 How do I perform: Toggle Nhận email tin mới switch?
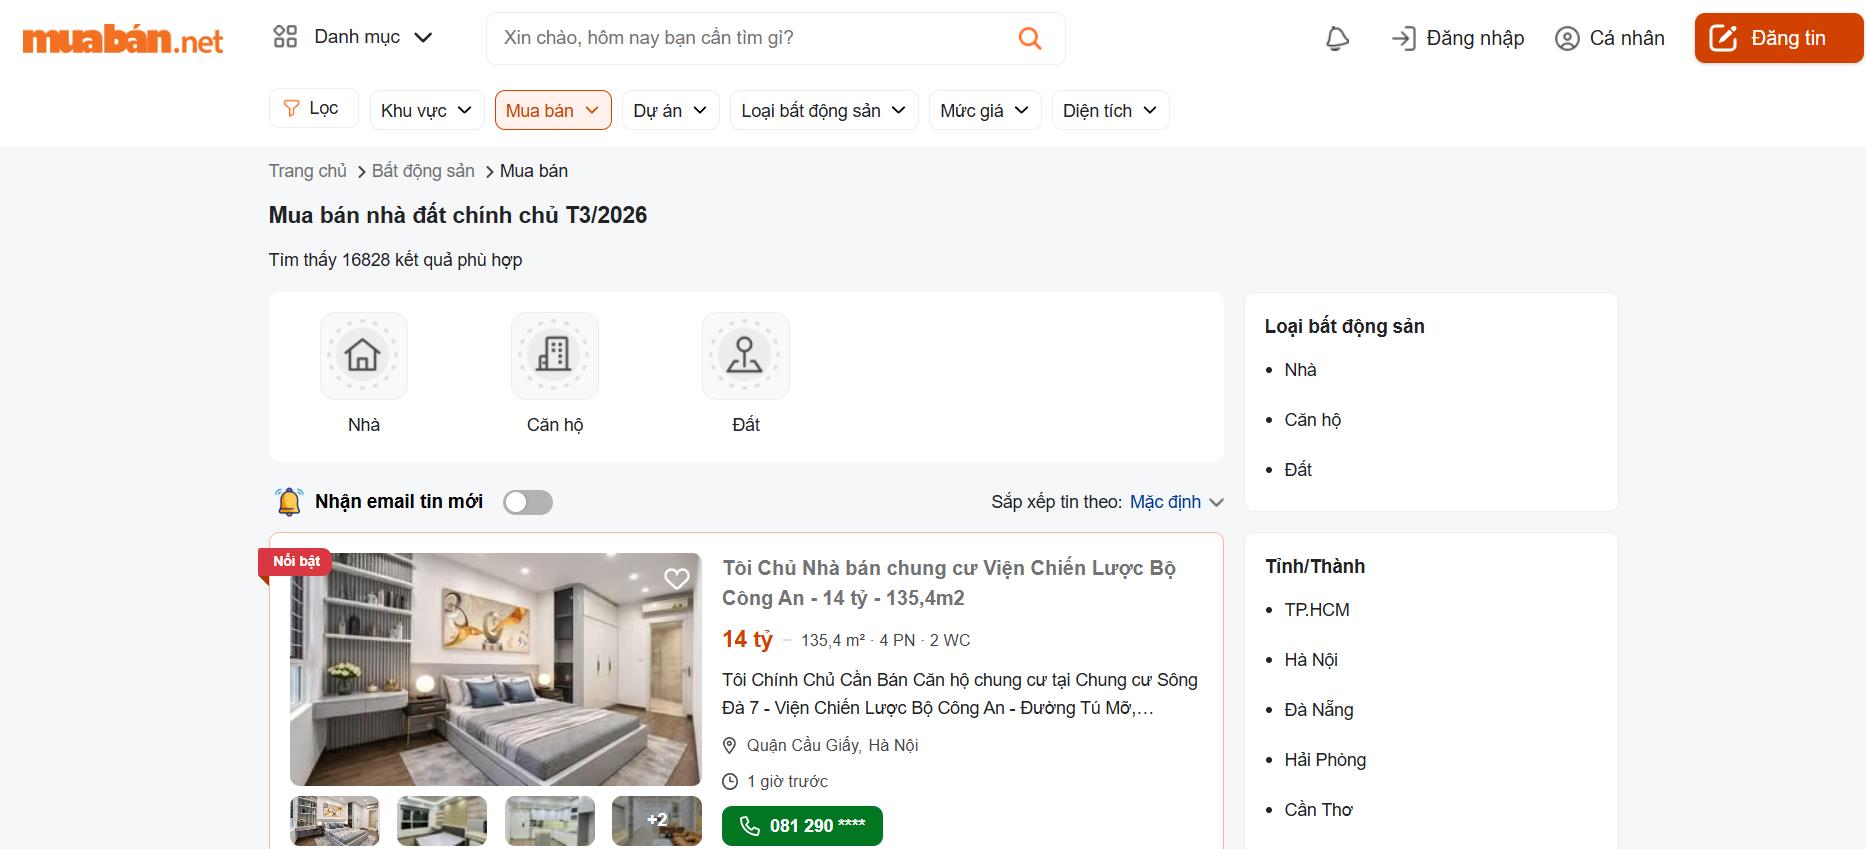coord(528,502)
